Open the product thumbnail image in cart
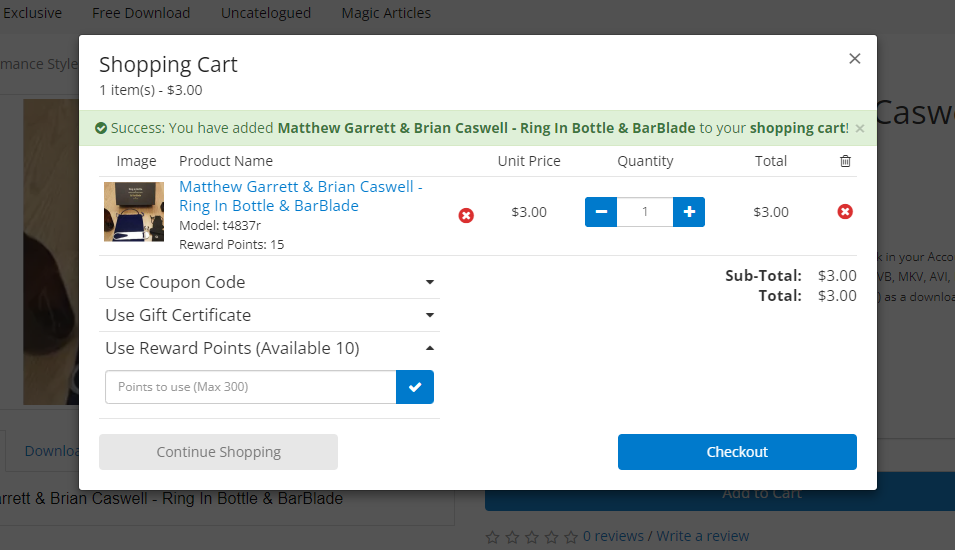The height and width of the screenshot is (550, 955). (134, 212)
